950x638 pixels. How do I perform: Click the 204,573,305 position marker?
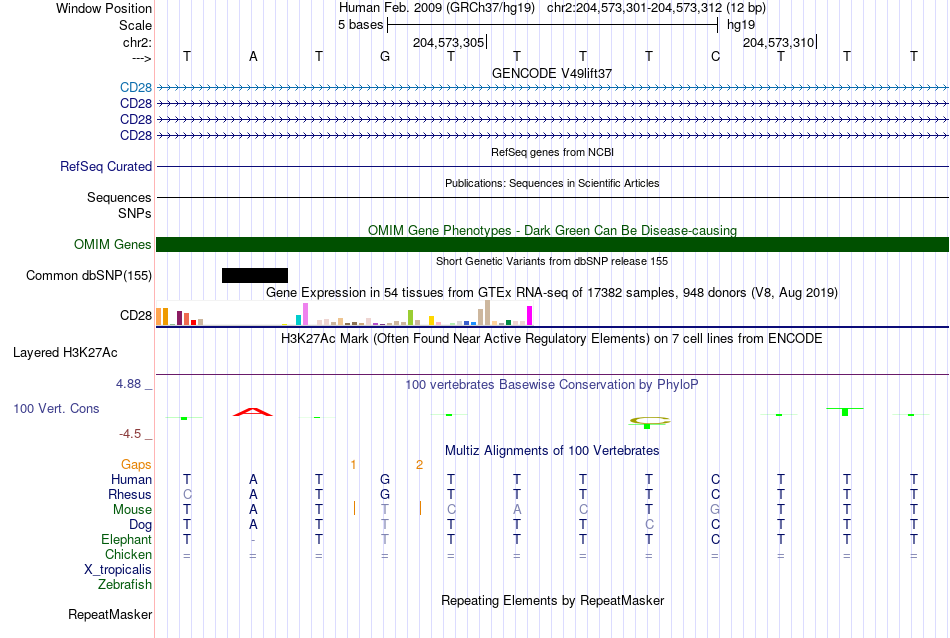point(448,42)
